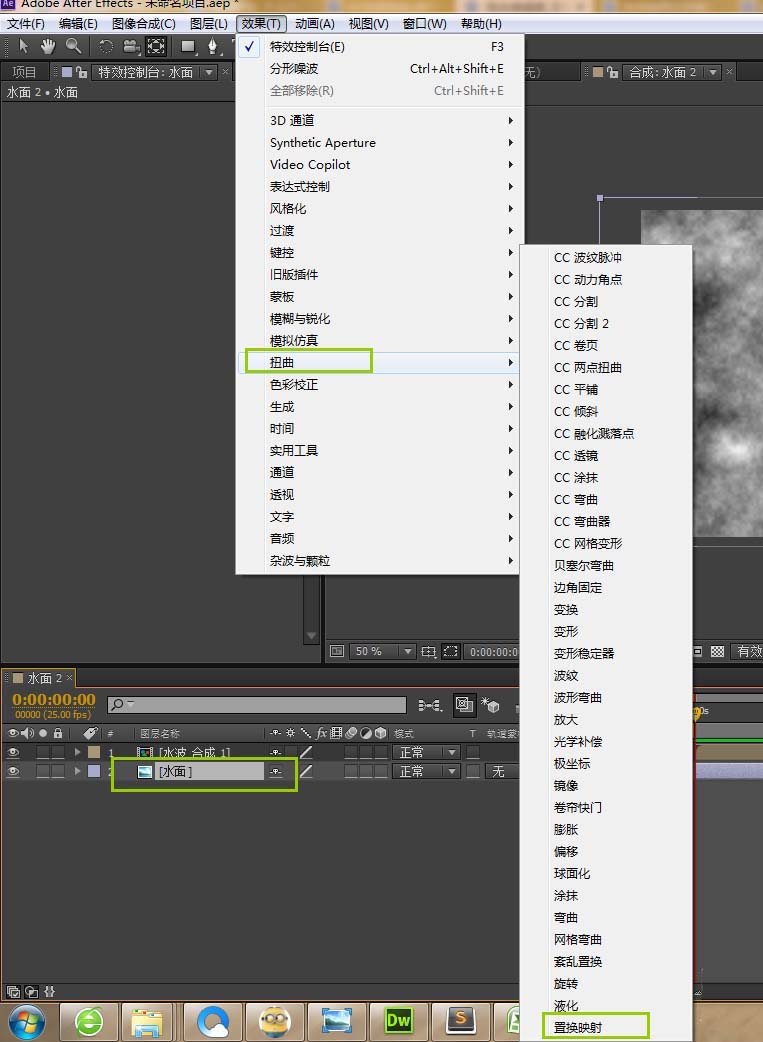Click the label color swatch of 水面 layer
This screenshot has height=1042, width=763.
tap(94, 772)
